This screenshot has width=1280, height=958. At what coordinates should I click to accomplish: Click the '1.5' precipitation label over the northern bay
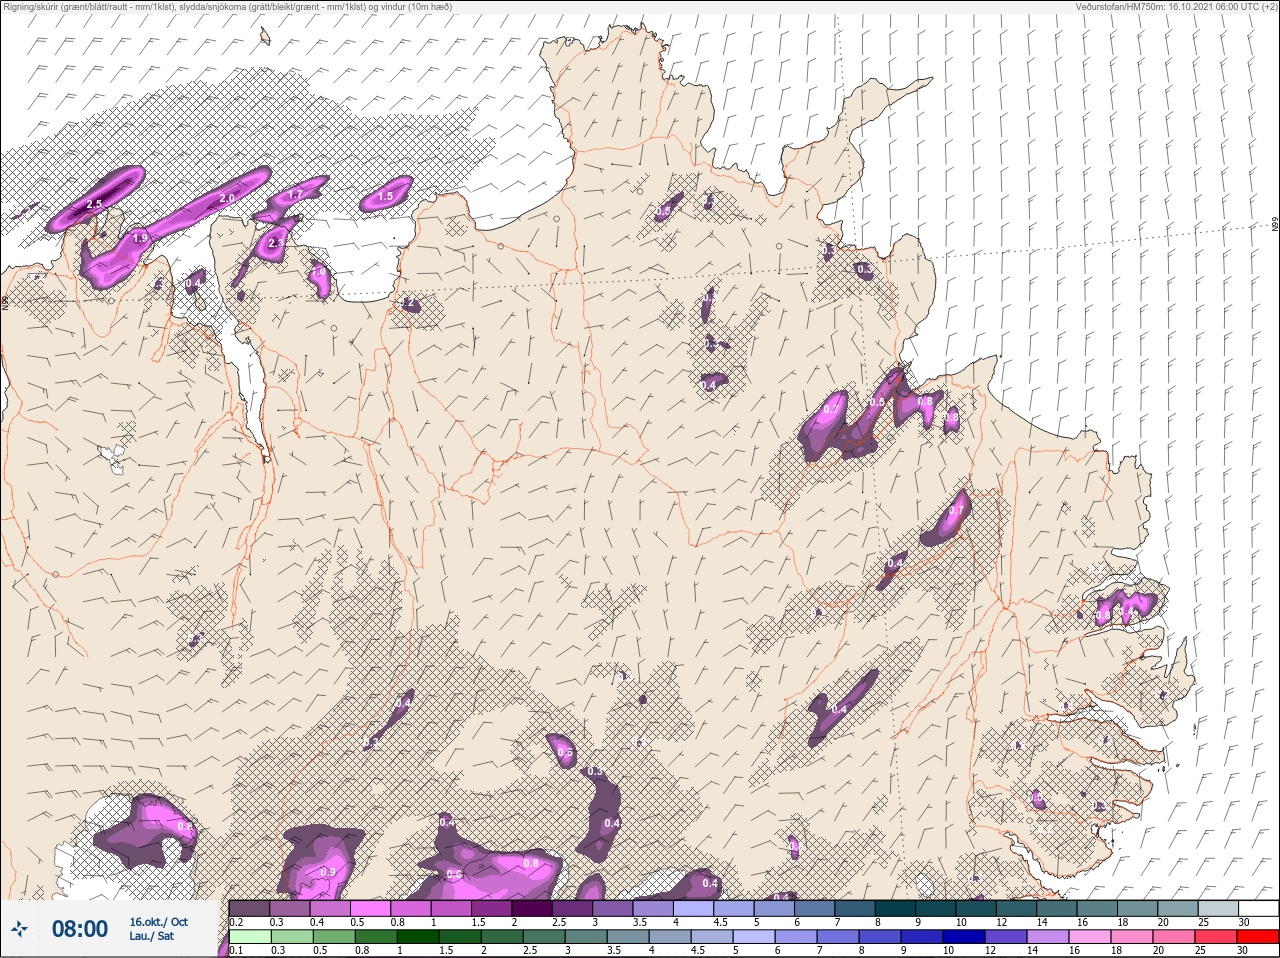click(385, 197)
